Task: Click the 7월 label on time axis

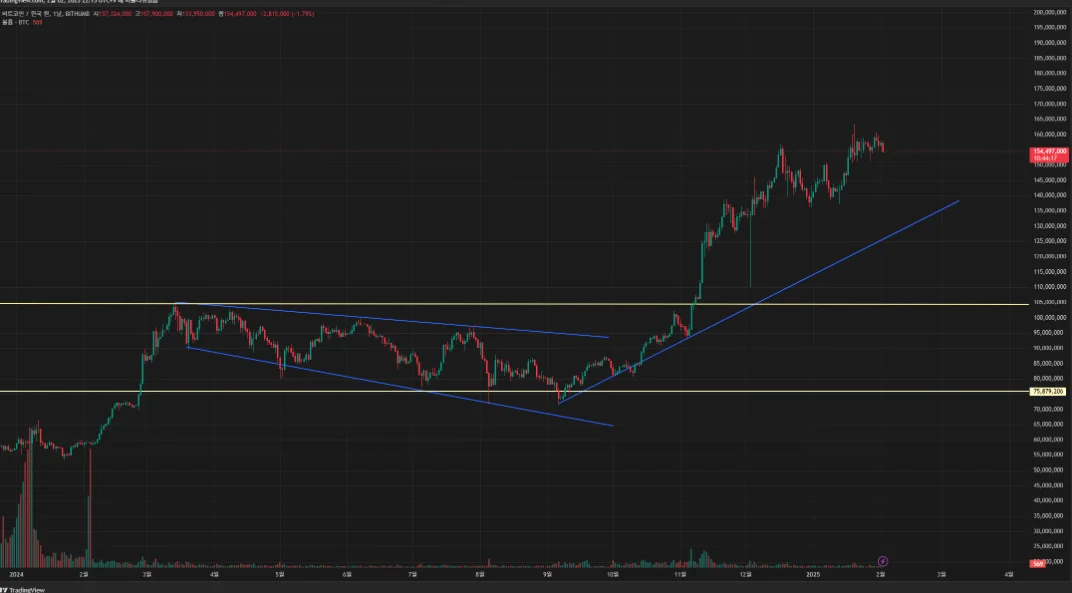Action: pyautogui.click(x=412, y=575)
